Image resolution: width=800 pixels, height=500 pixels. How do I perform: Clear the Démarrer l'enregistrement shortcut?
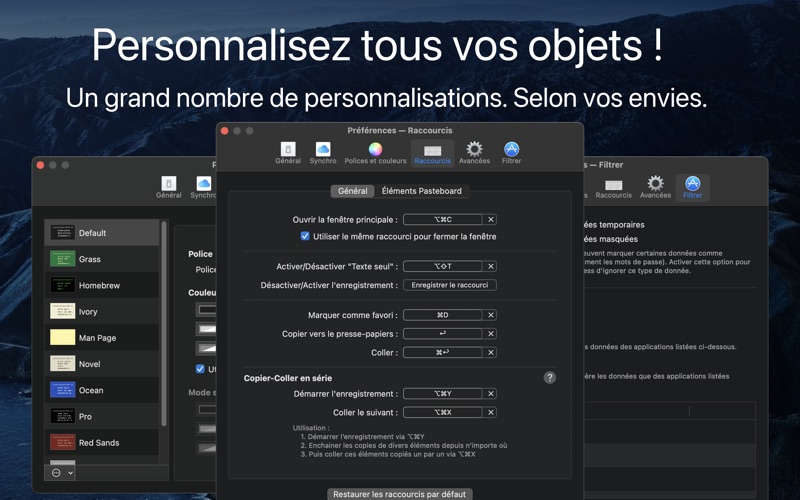(x=490, y=394)
